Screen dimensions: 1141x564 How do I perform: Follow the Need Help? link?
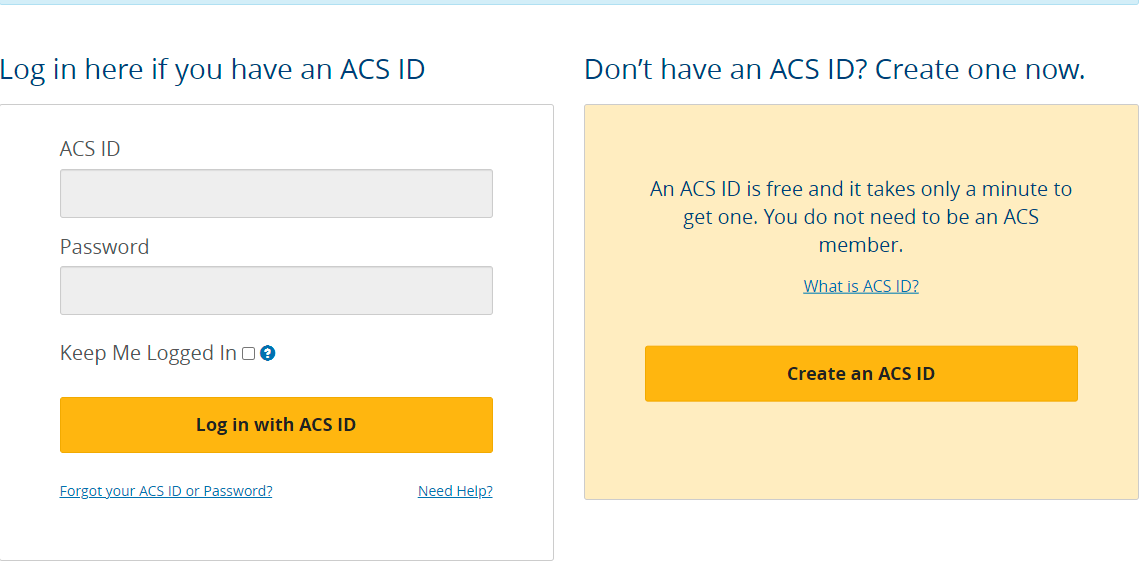pyautogui.click(x=455, y=491)
